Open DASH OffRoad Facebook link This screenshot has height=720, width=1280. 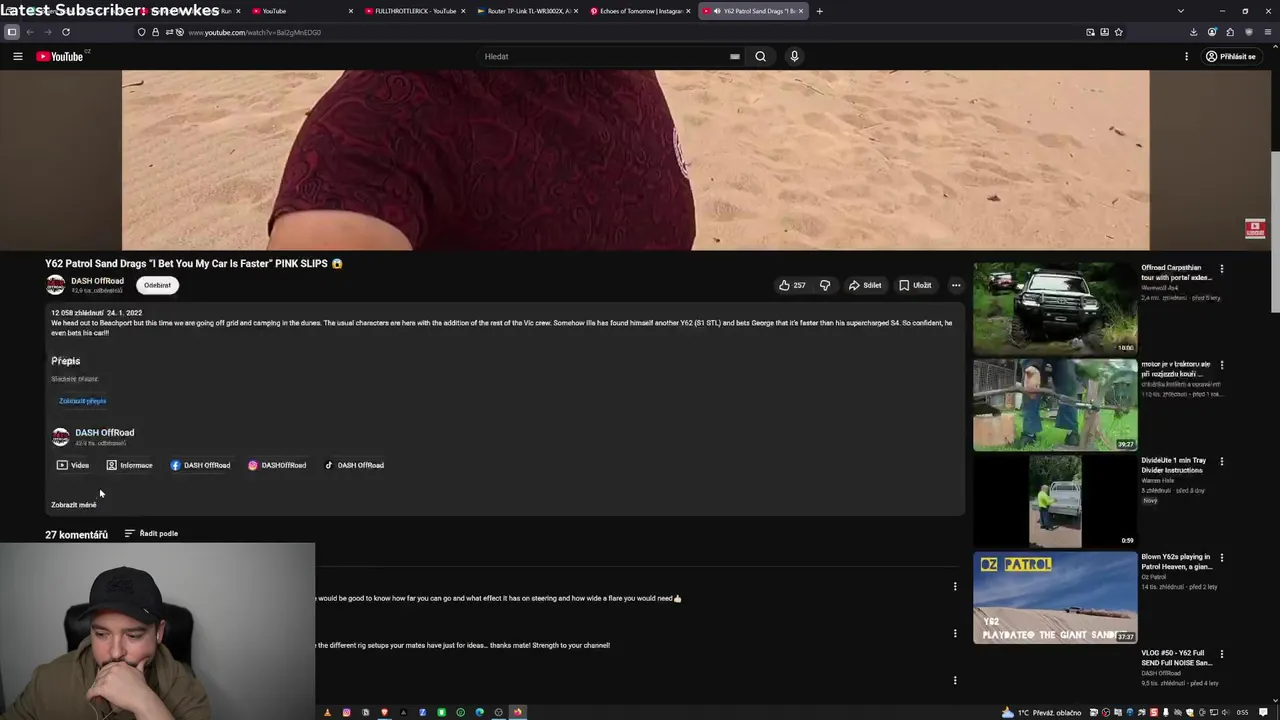[200, 465]
